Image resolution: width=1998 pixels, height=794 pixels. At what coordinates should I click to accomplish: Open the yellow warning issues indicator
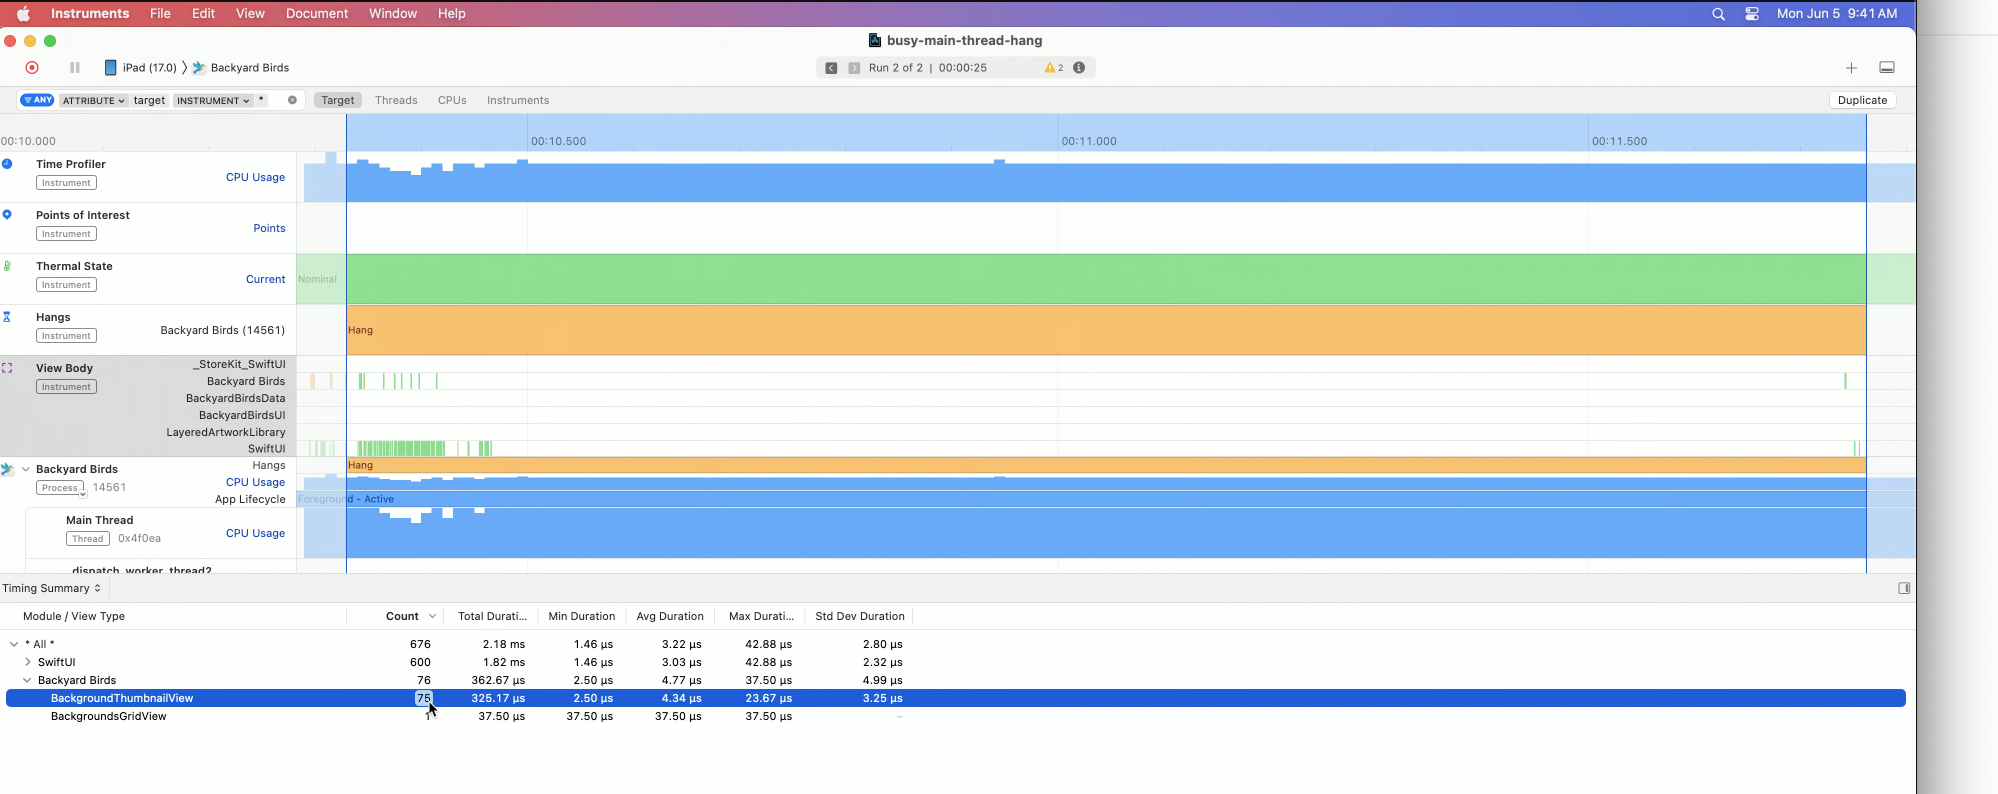coord(1054,68)
